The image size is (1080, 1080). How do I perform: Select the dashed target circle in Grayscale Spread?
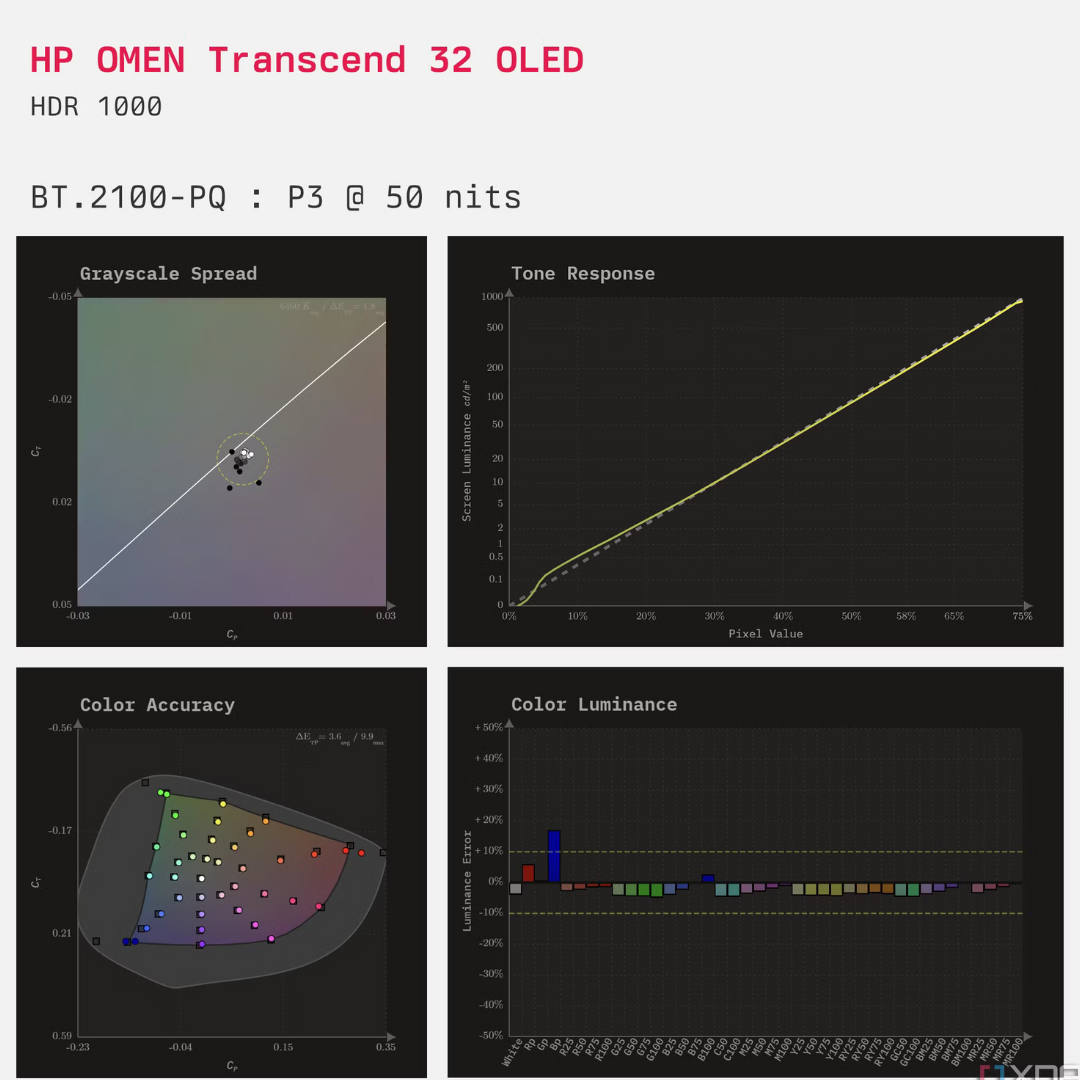coord(241,458)
